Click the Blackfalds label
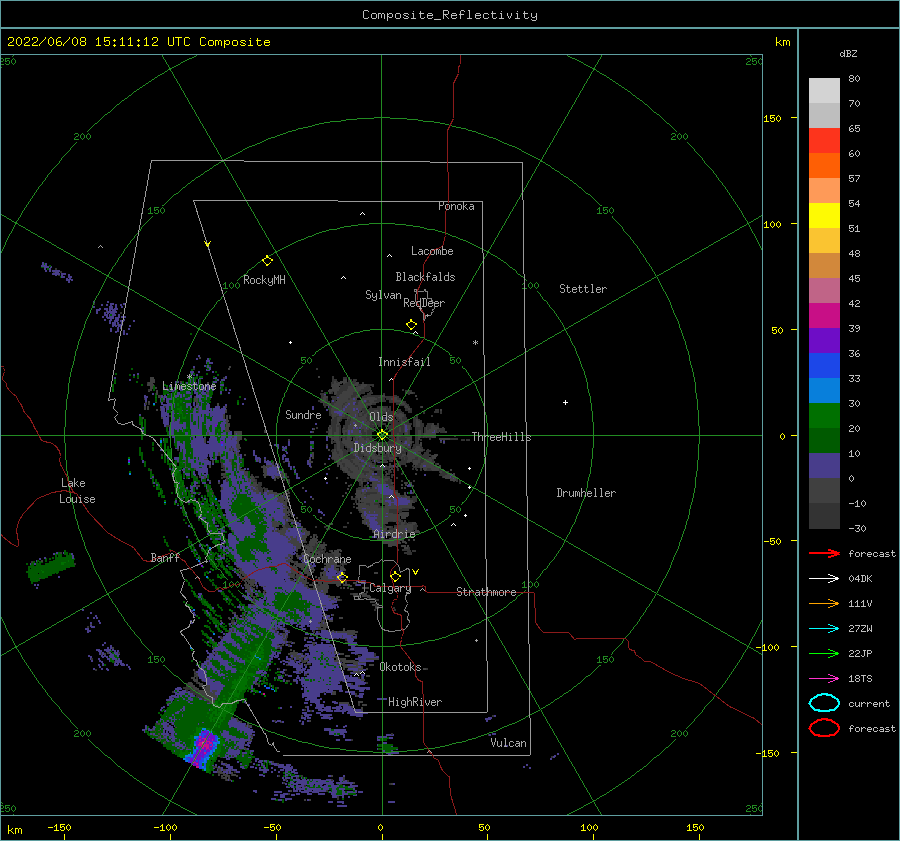This screenshot has height=841, width=900. pos(425,277)
